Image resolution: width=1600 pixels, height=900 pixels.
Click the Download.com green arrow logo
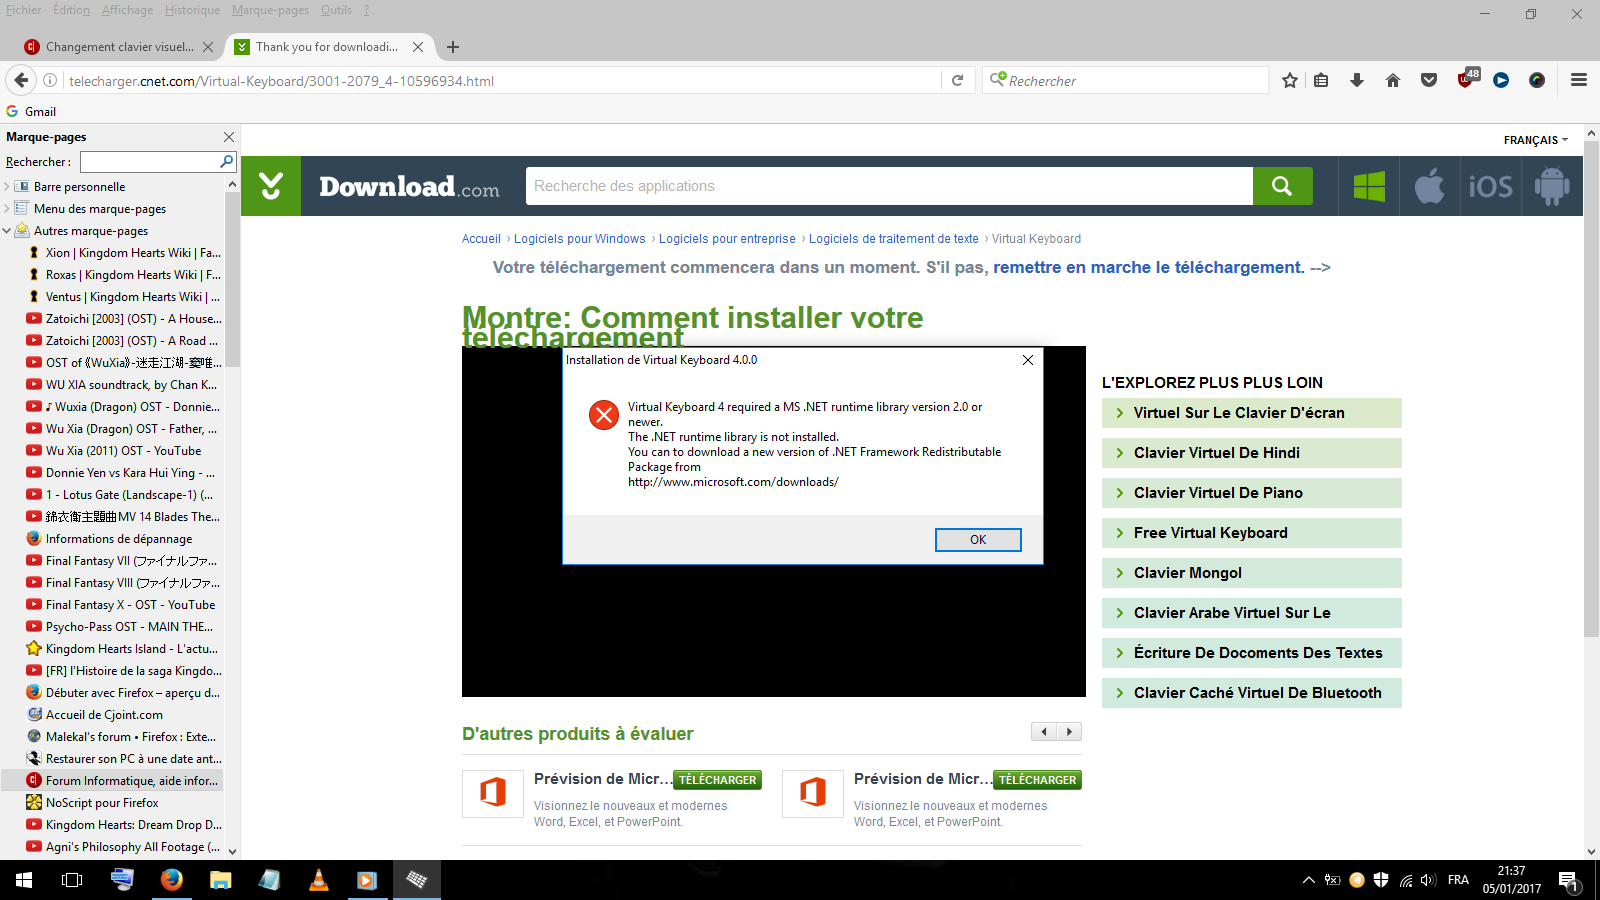coord(271,186)
